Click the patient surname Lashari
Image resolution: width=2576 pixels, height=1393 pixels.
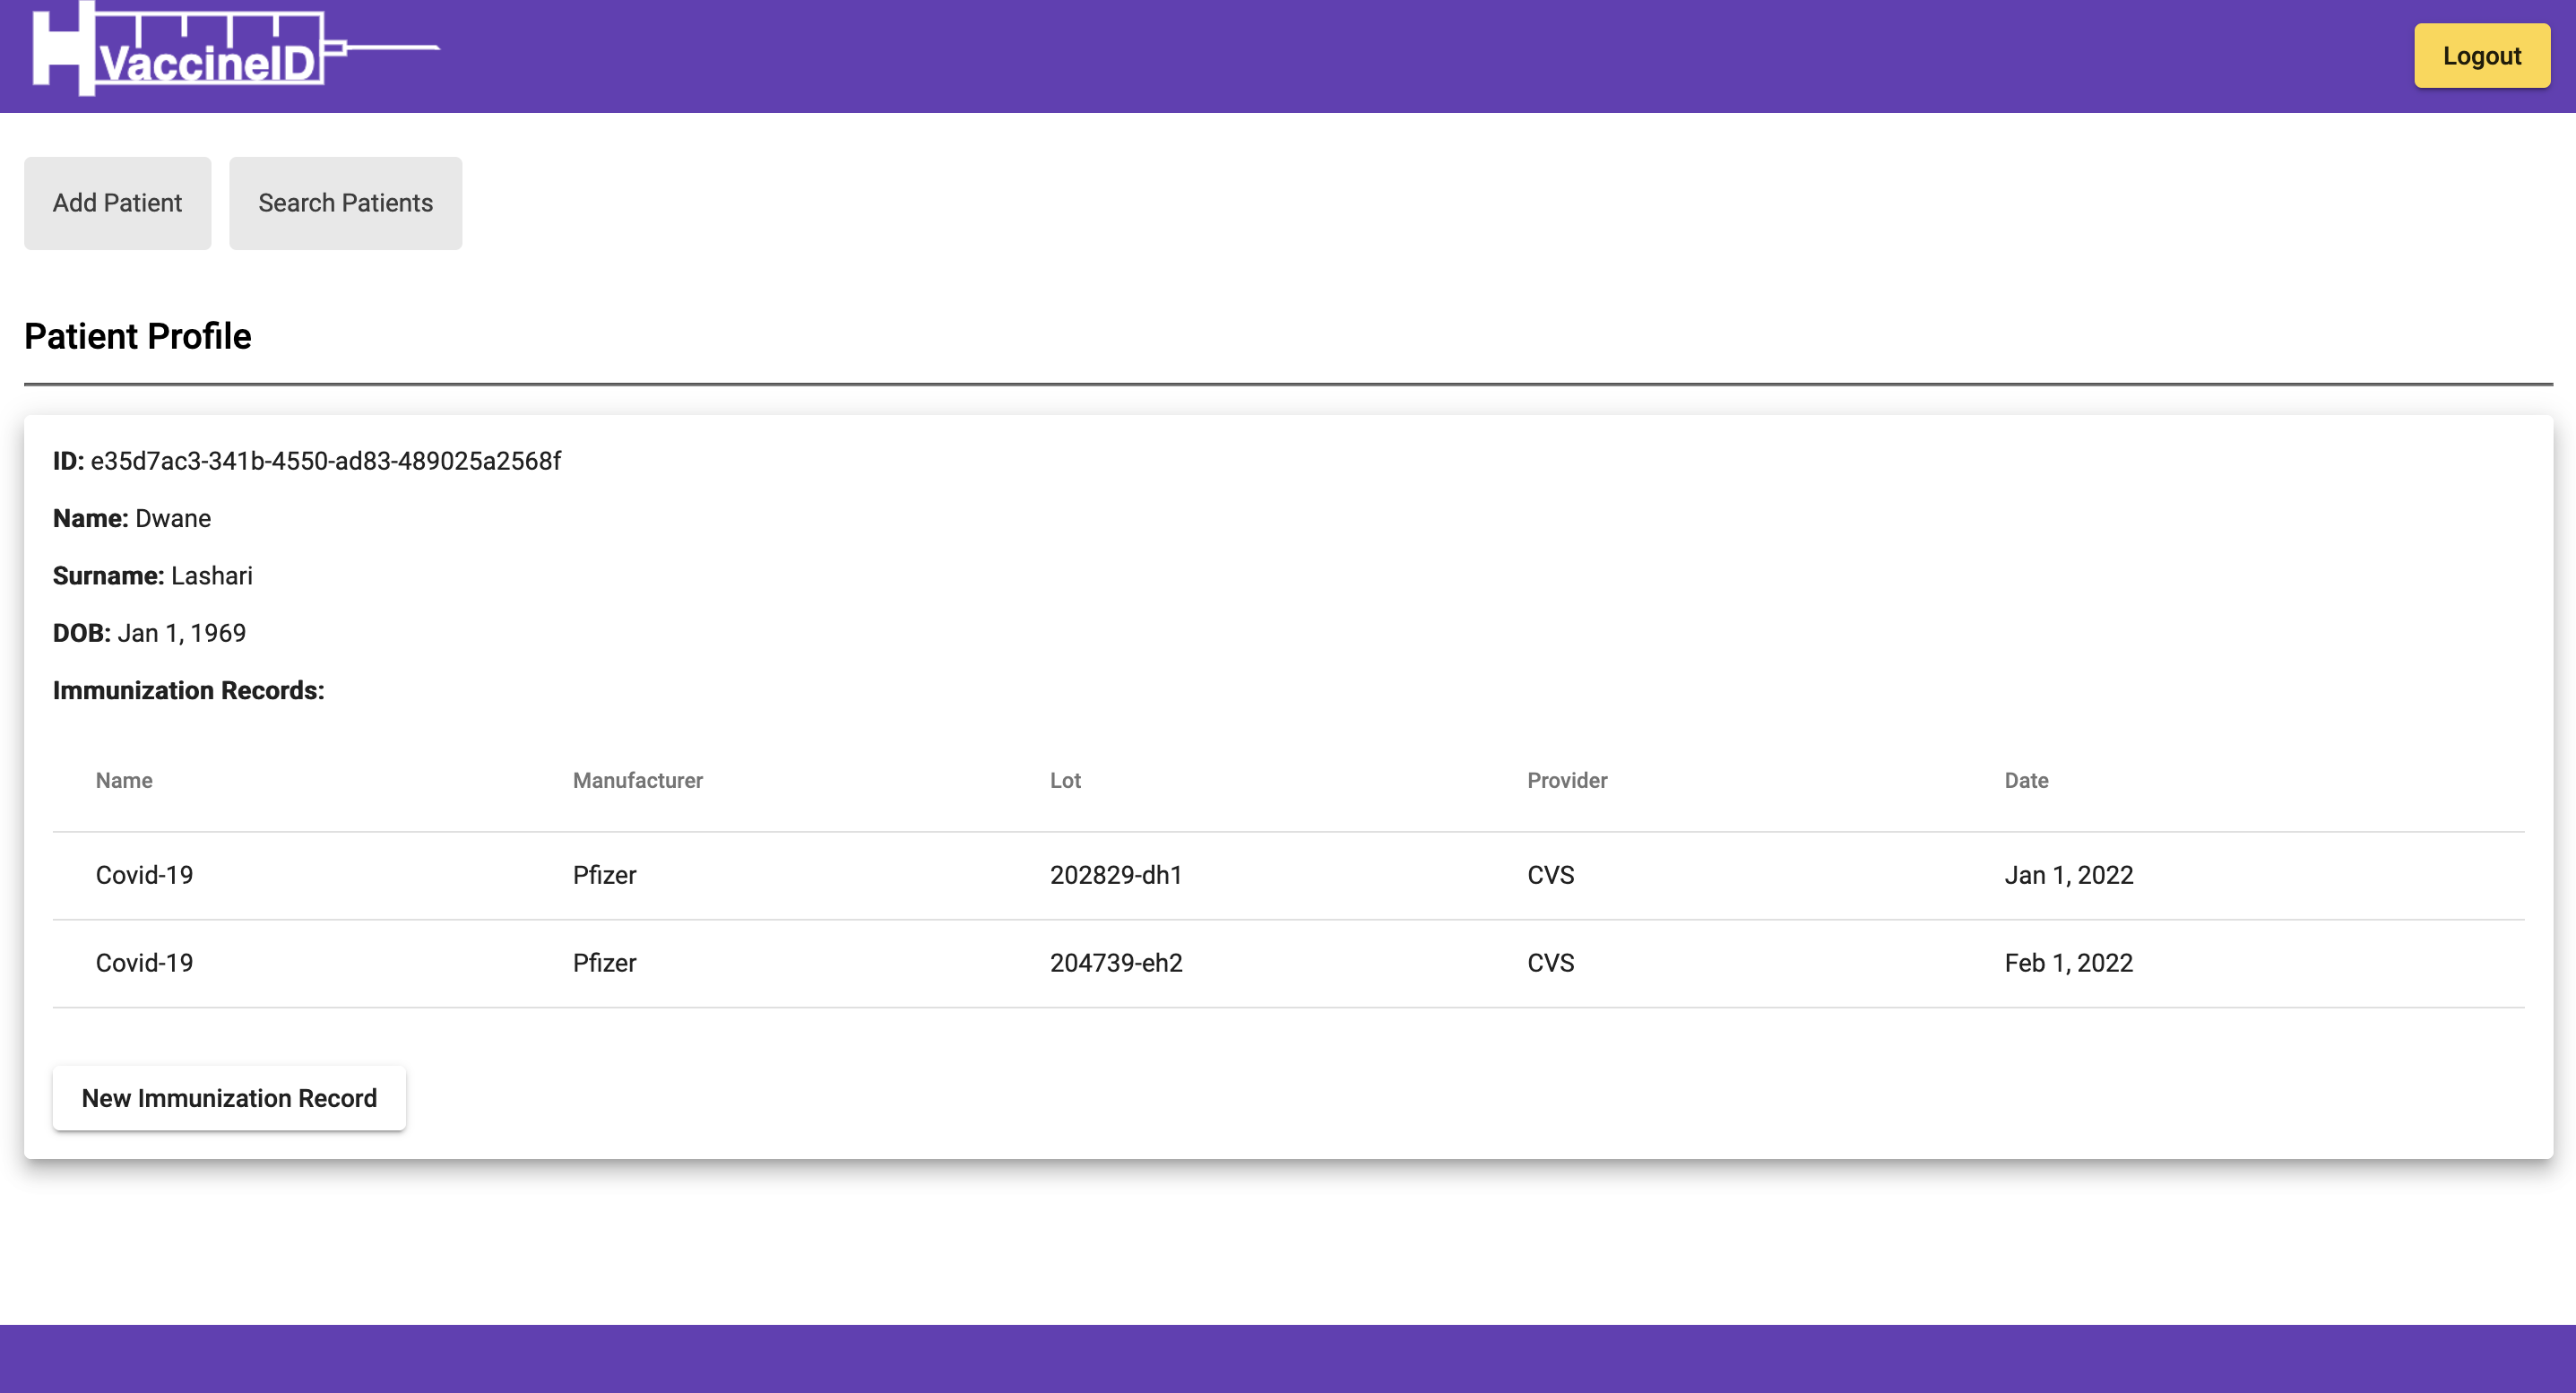[211, 576]
